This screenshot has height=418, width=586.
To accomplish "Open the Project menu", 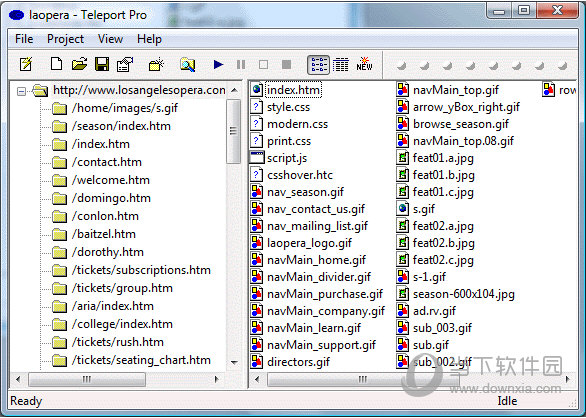I will pos(65,39).
